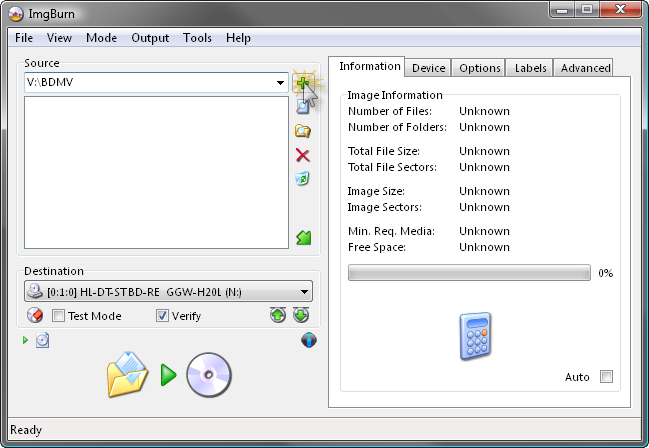
Task: Minimize the ImgBurn window
Action: point(562,9)
